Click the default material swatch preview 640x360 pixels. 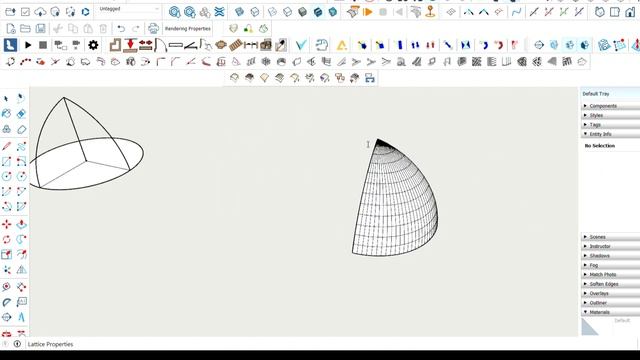point(590,327)
